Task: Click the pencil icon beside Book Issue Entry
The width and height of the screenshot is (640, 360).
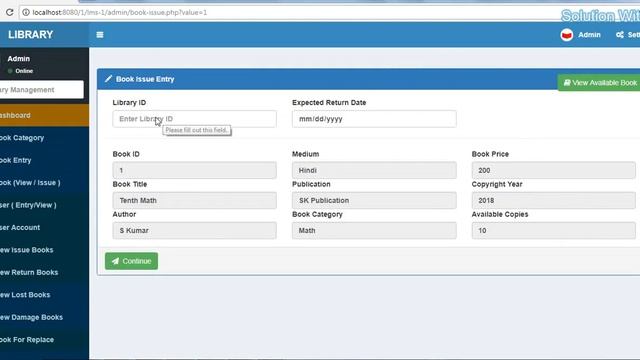Action: pos(108,79)
